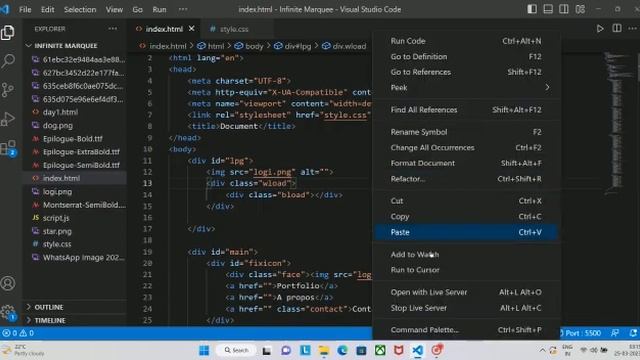640x360 pixels.
Task: Click Port : 5500 status item
Action: click(580, 333)
